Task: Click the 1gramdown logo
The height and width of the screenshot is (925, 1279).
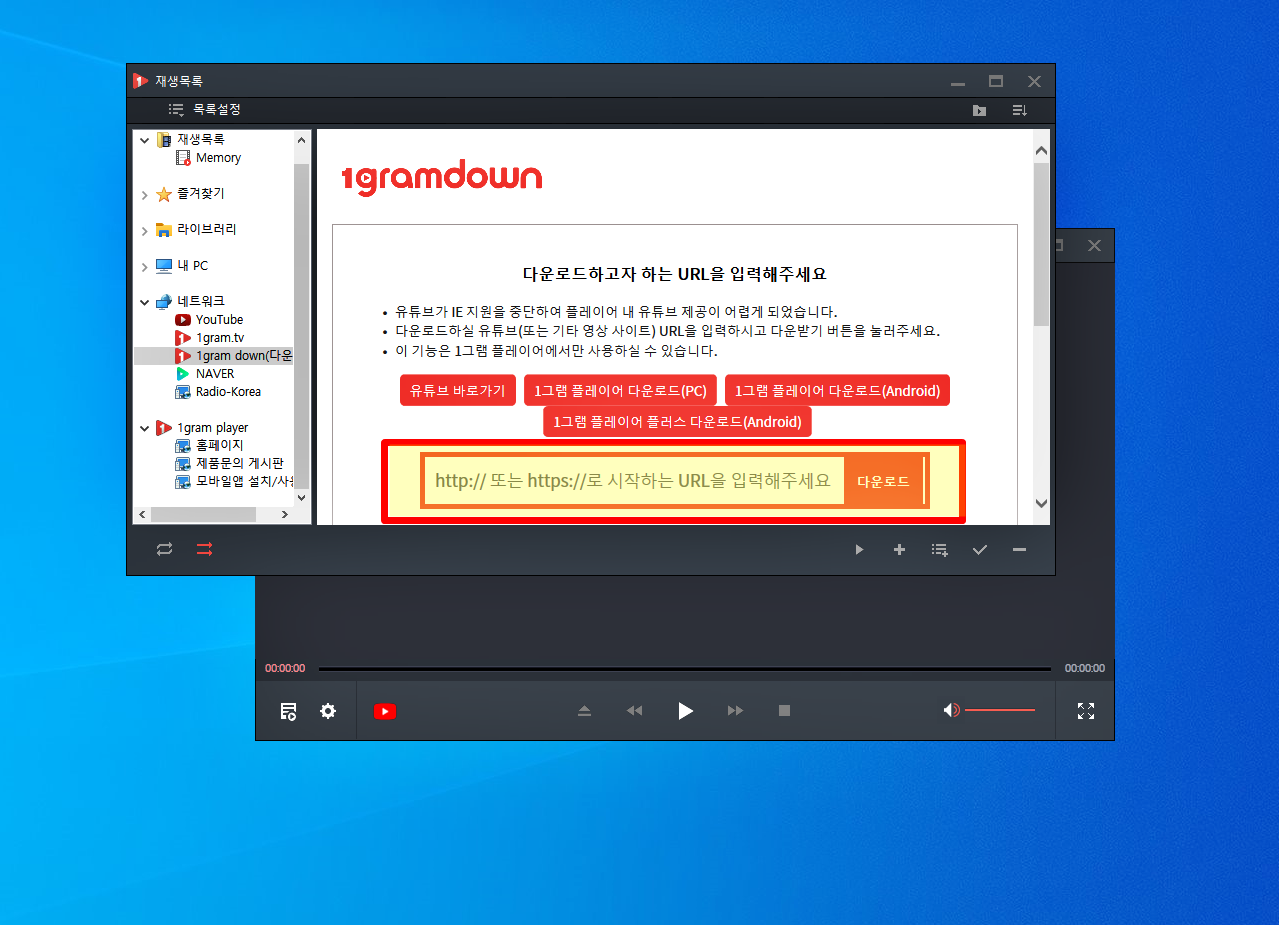Action: 441,178
